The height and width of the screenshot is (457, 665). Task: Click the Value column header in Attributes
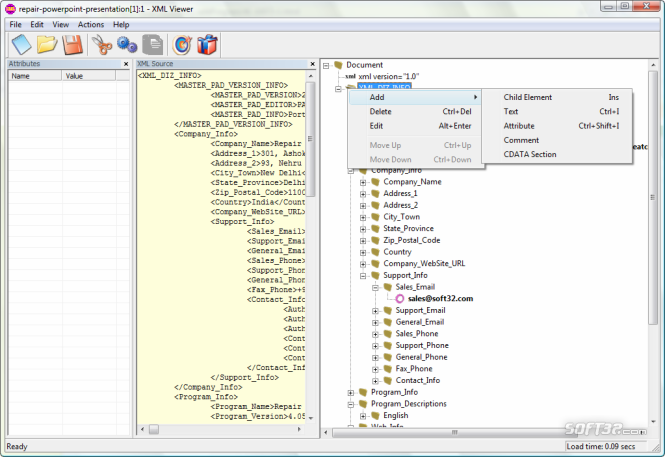tap(89, 76)
